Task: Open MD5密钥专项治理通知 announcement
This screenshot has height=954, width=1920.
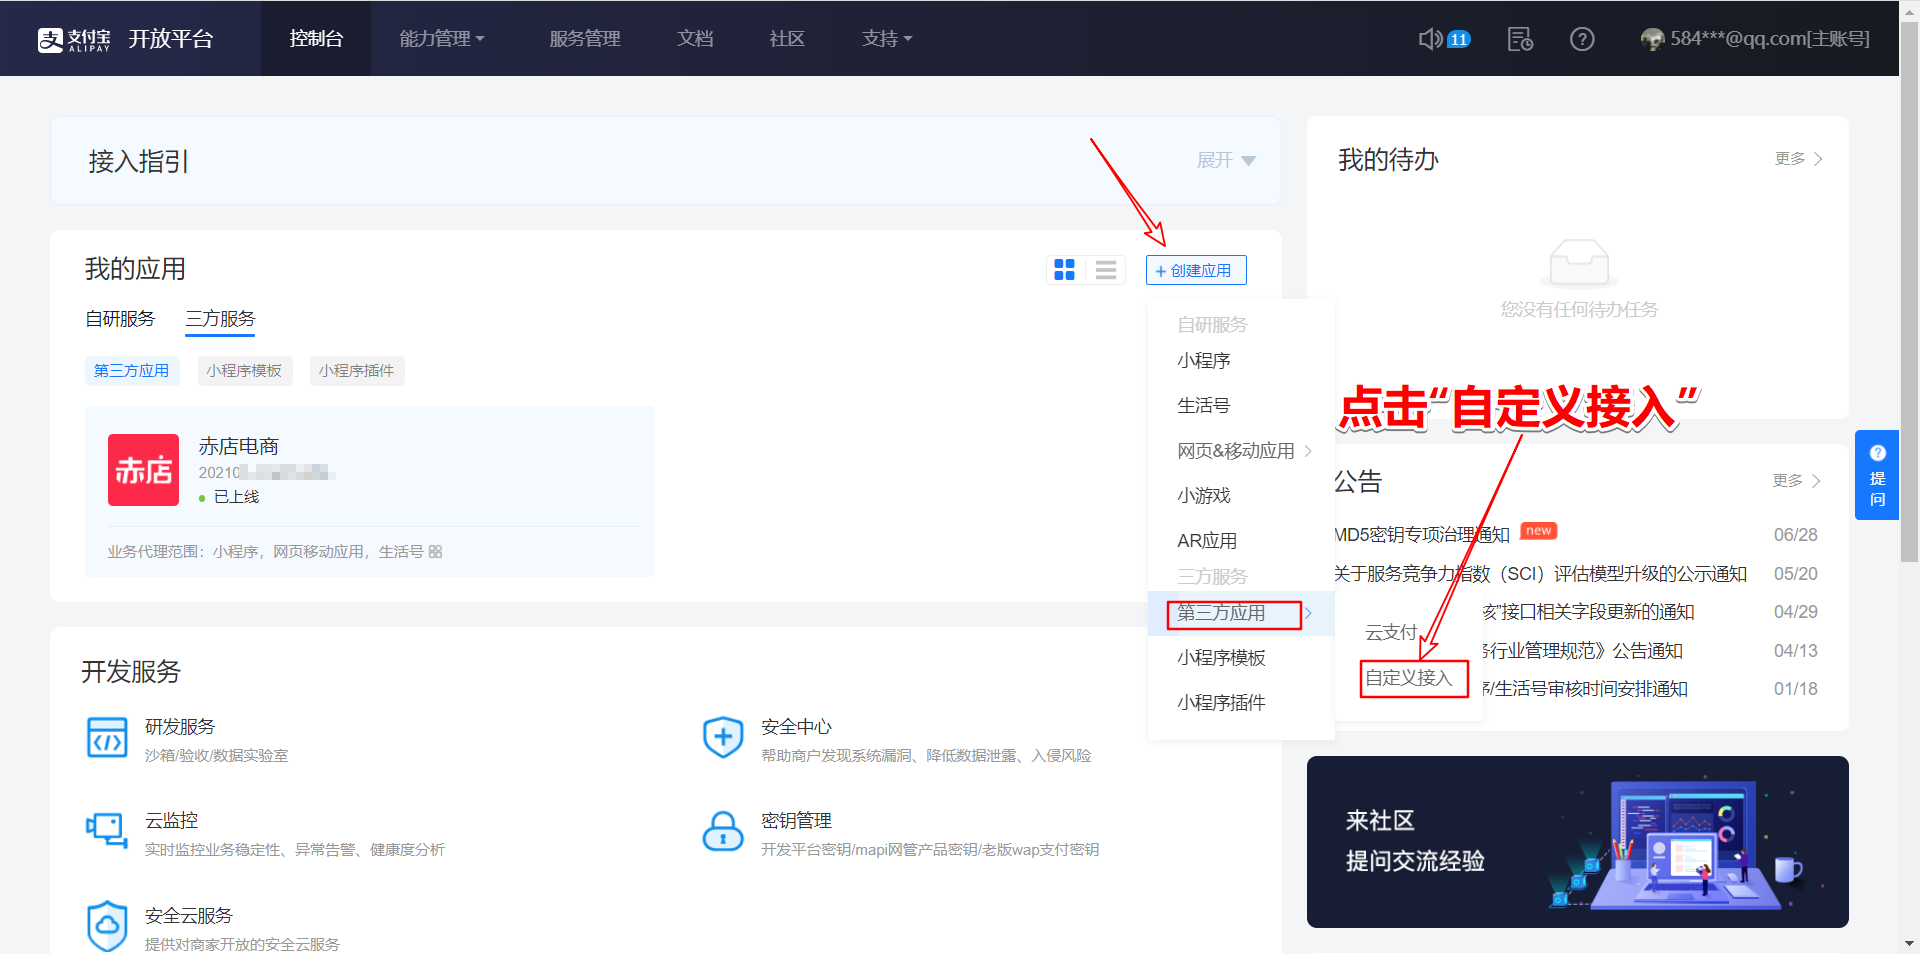Action: point(1422,535)
